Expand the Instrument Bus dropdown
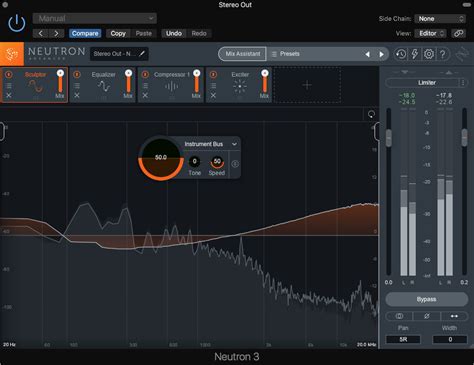This screenshot has width=474, height=365. [234, 144]
